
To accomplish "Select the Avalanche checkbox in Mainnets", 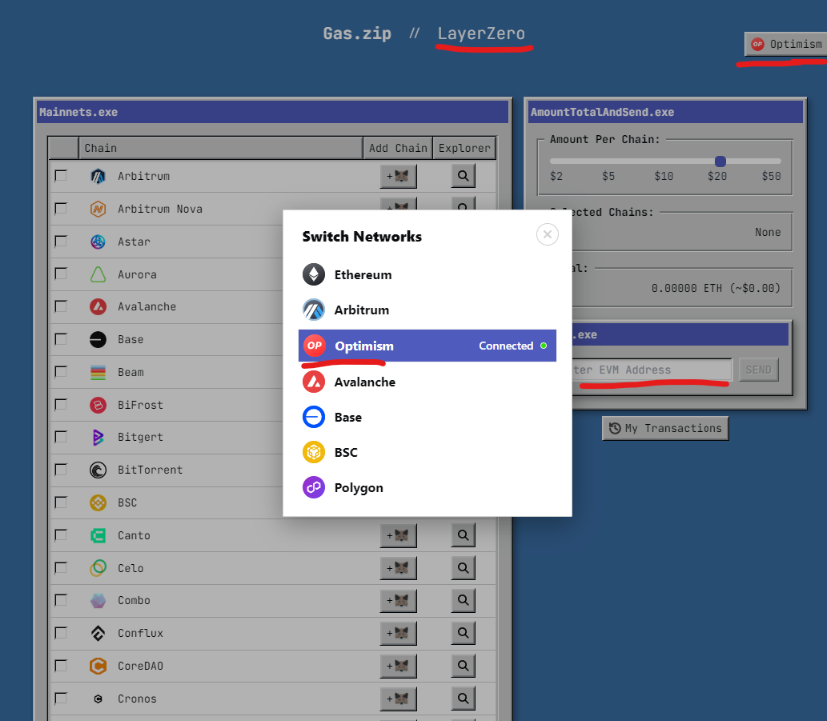I will (61, 306).
